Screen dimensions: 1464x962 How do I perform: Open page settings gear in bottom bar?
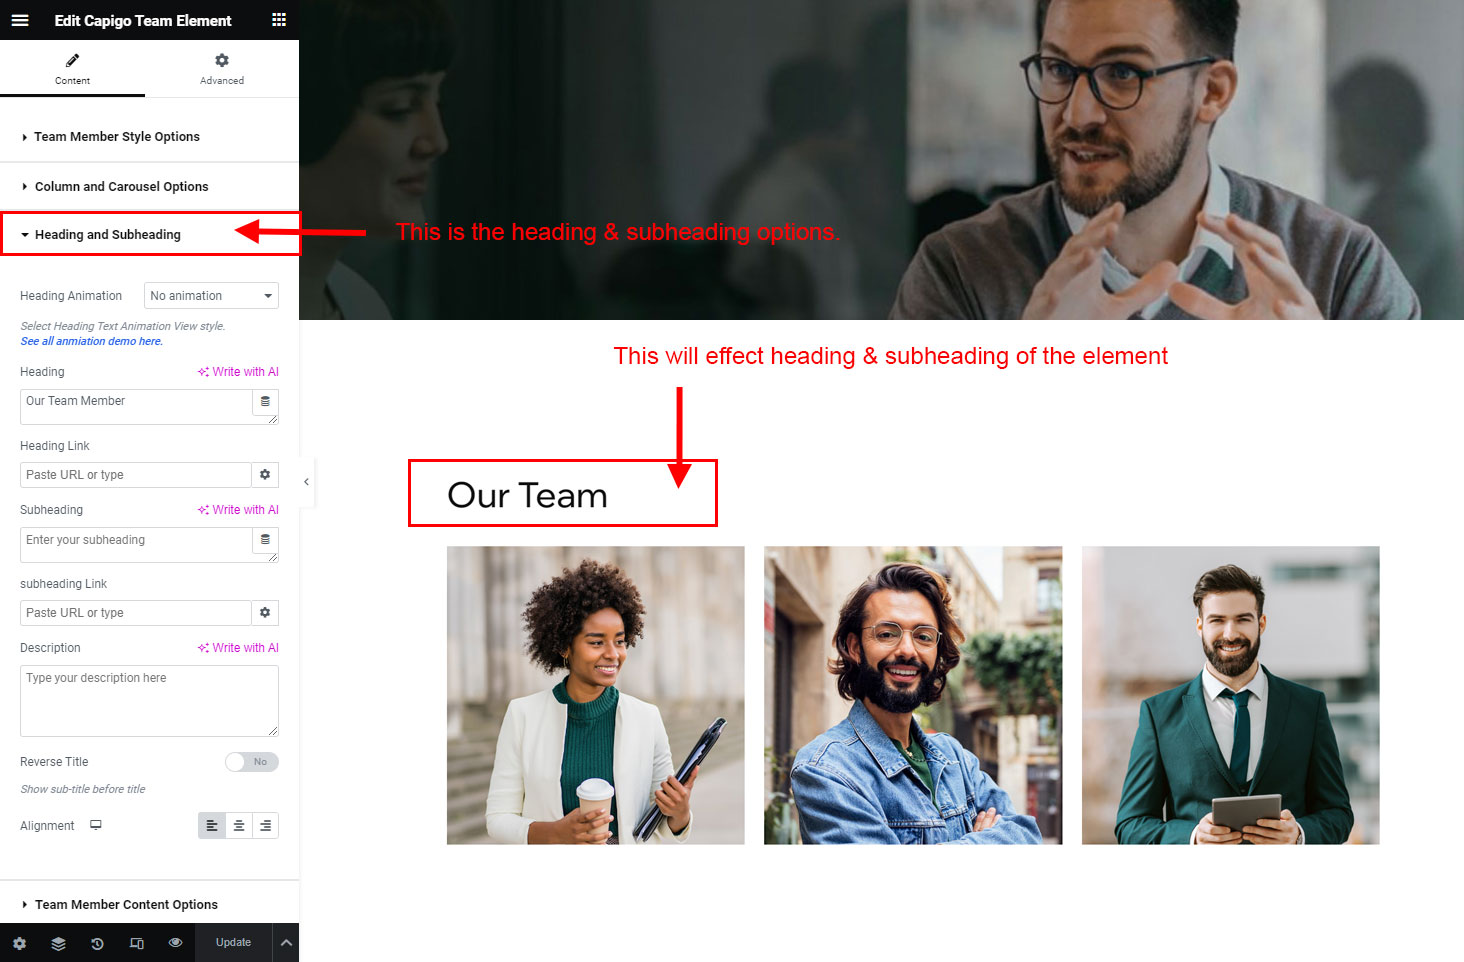tap(19, 943)
